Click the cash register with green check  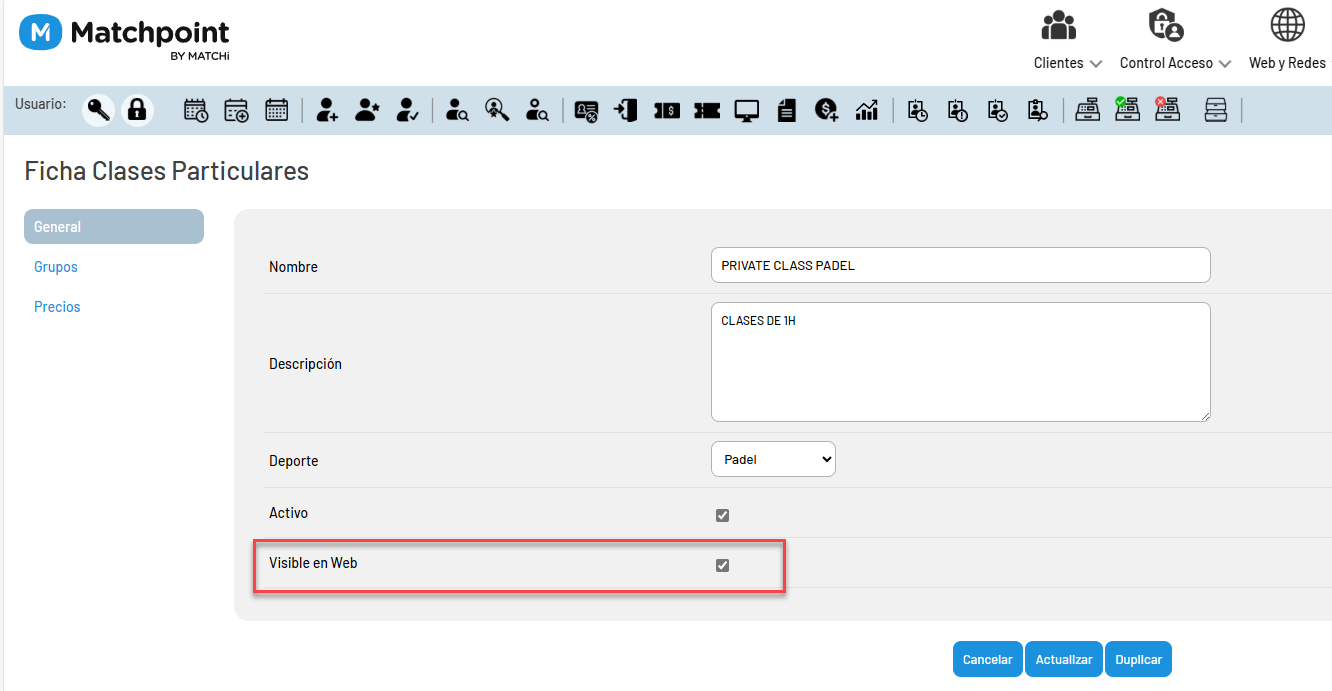(1127, 109)
